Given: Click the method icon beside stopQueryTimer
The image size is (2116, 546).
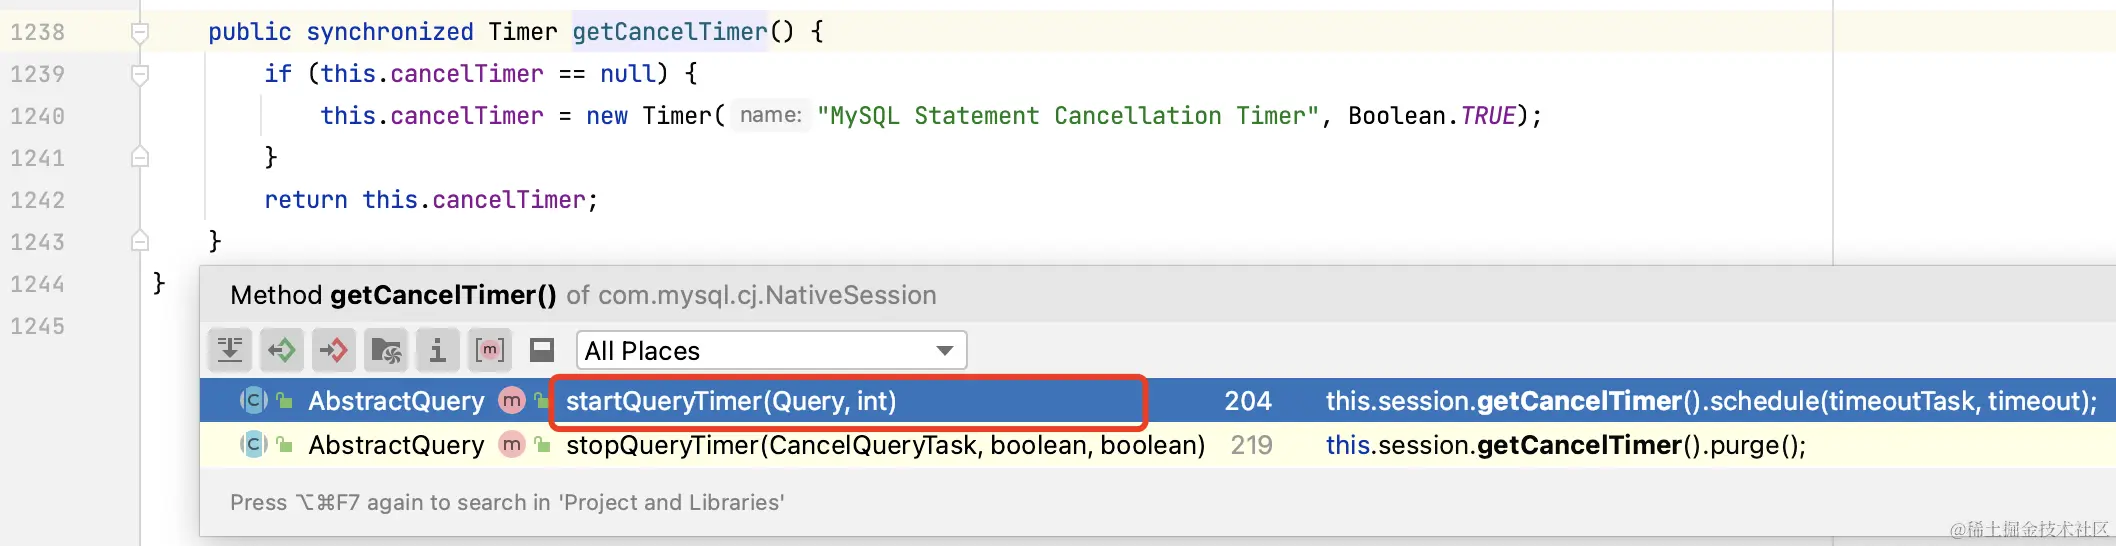Looking at the screenshot, I should [x=512, y=445].
